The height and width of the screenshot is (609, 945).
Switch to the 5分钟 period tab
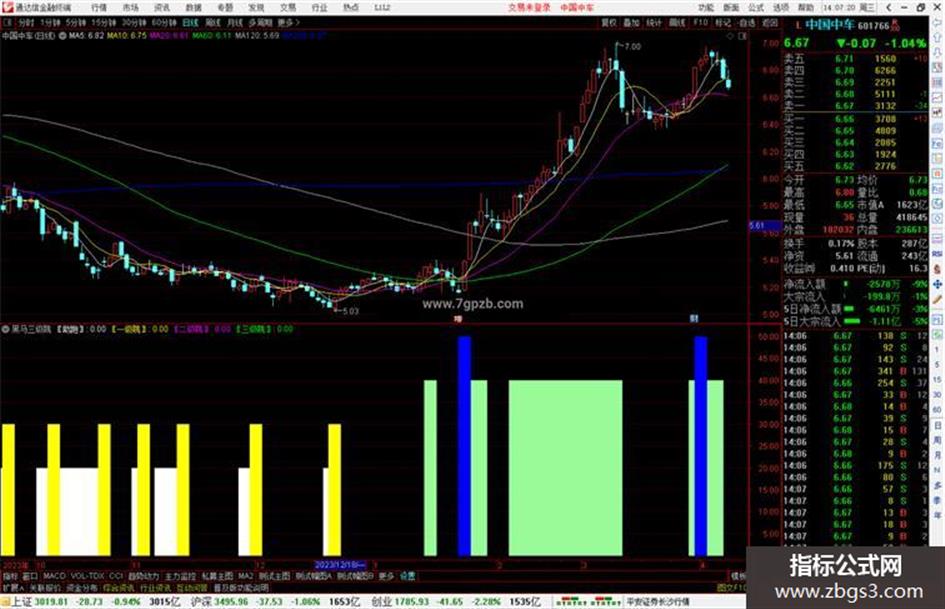76,22
